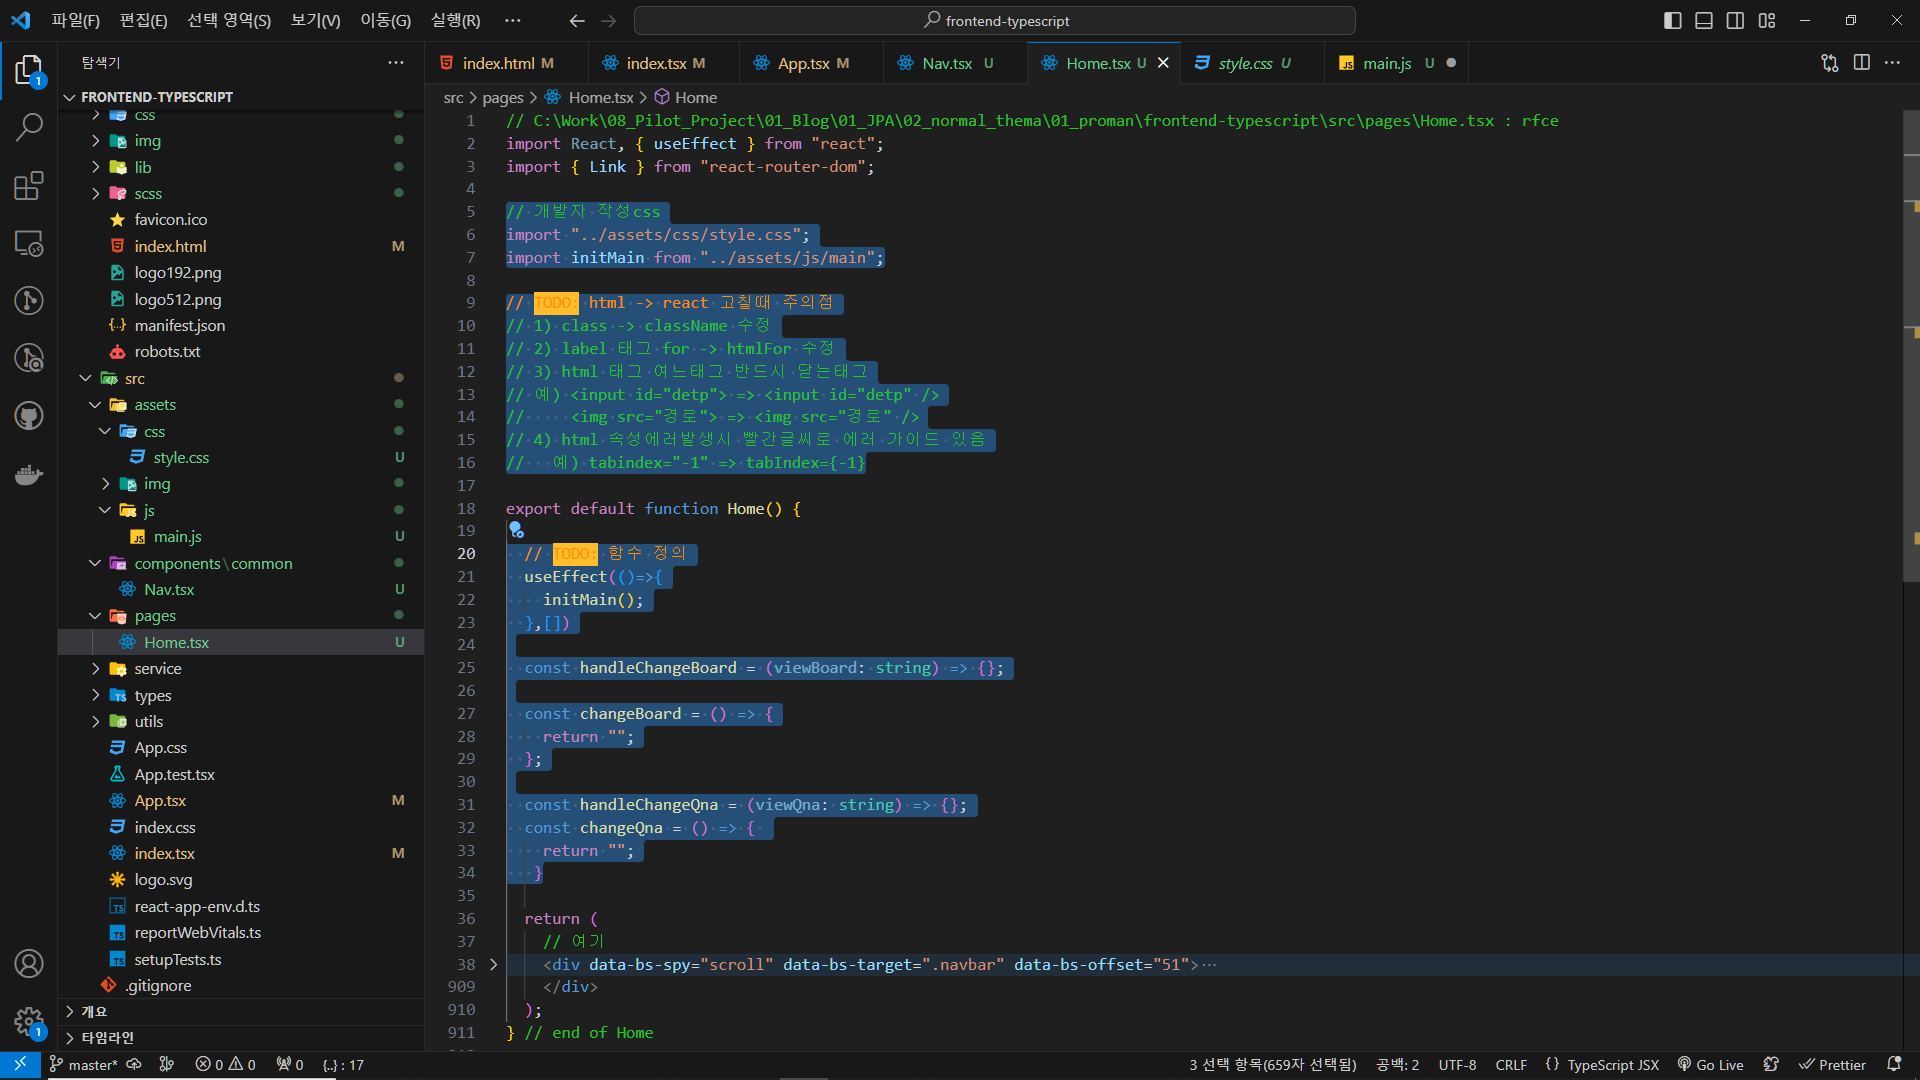1920x1080 pixels.
Task: Switch to the style.css editor tab
Action: coord(1245,63)
